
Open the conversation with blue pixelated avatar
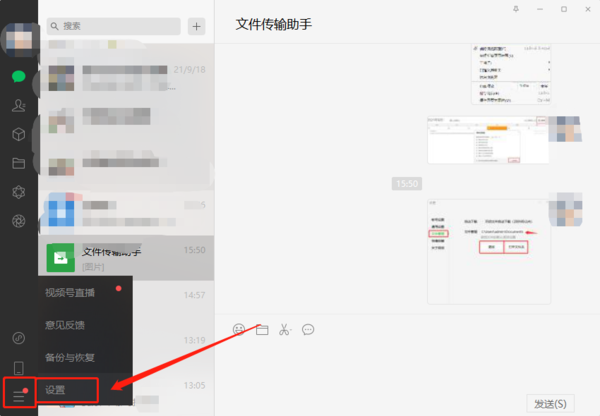click(126, 213)
